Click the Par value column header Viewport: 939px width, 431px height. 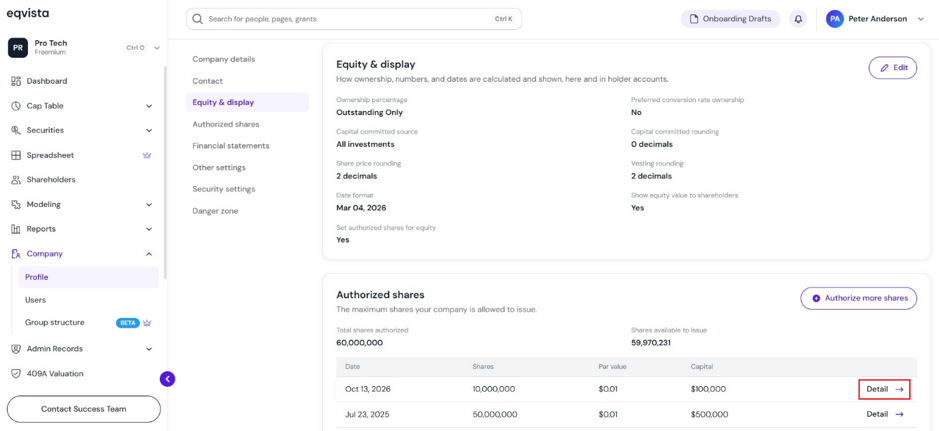(612, 366)
